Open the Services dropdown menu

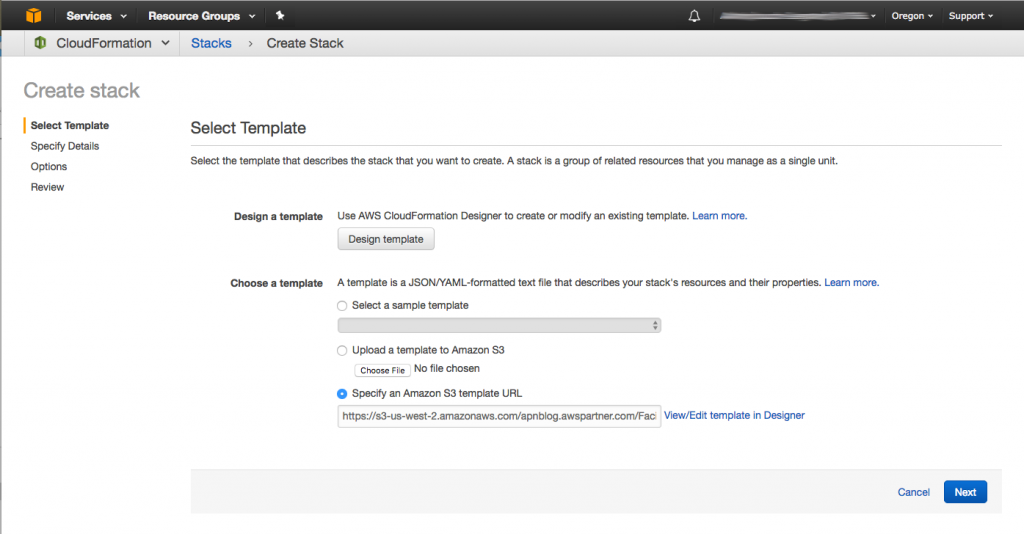96,16
